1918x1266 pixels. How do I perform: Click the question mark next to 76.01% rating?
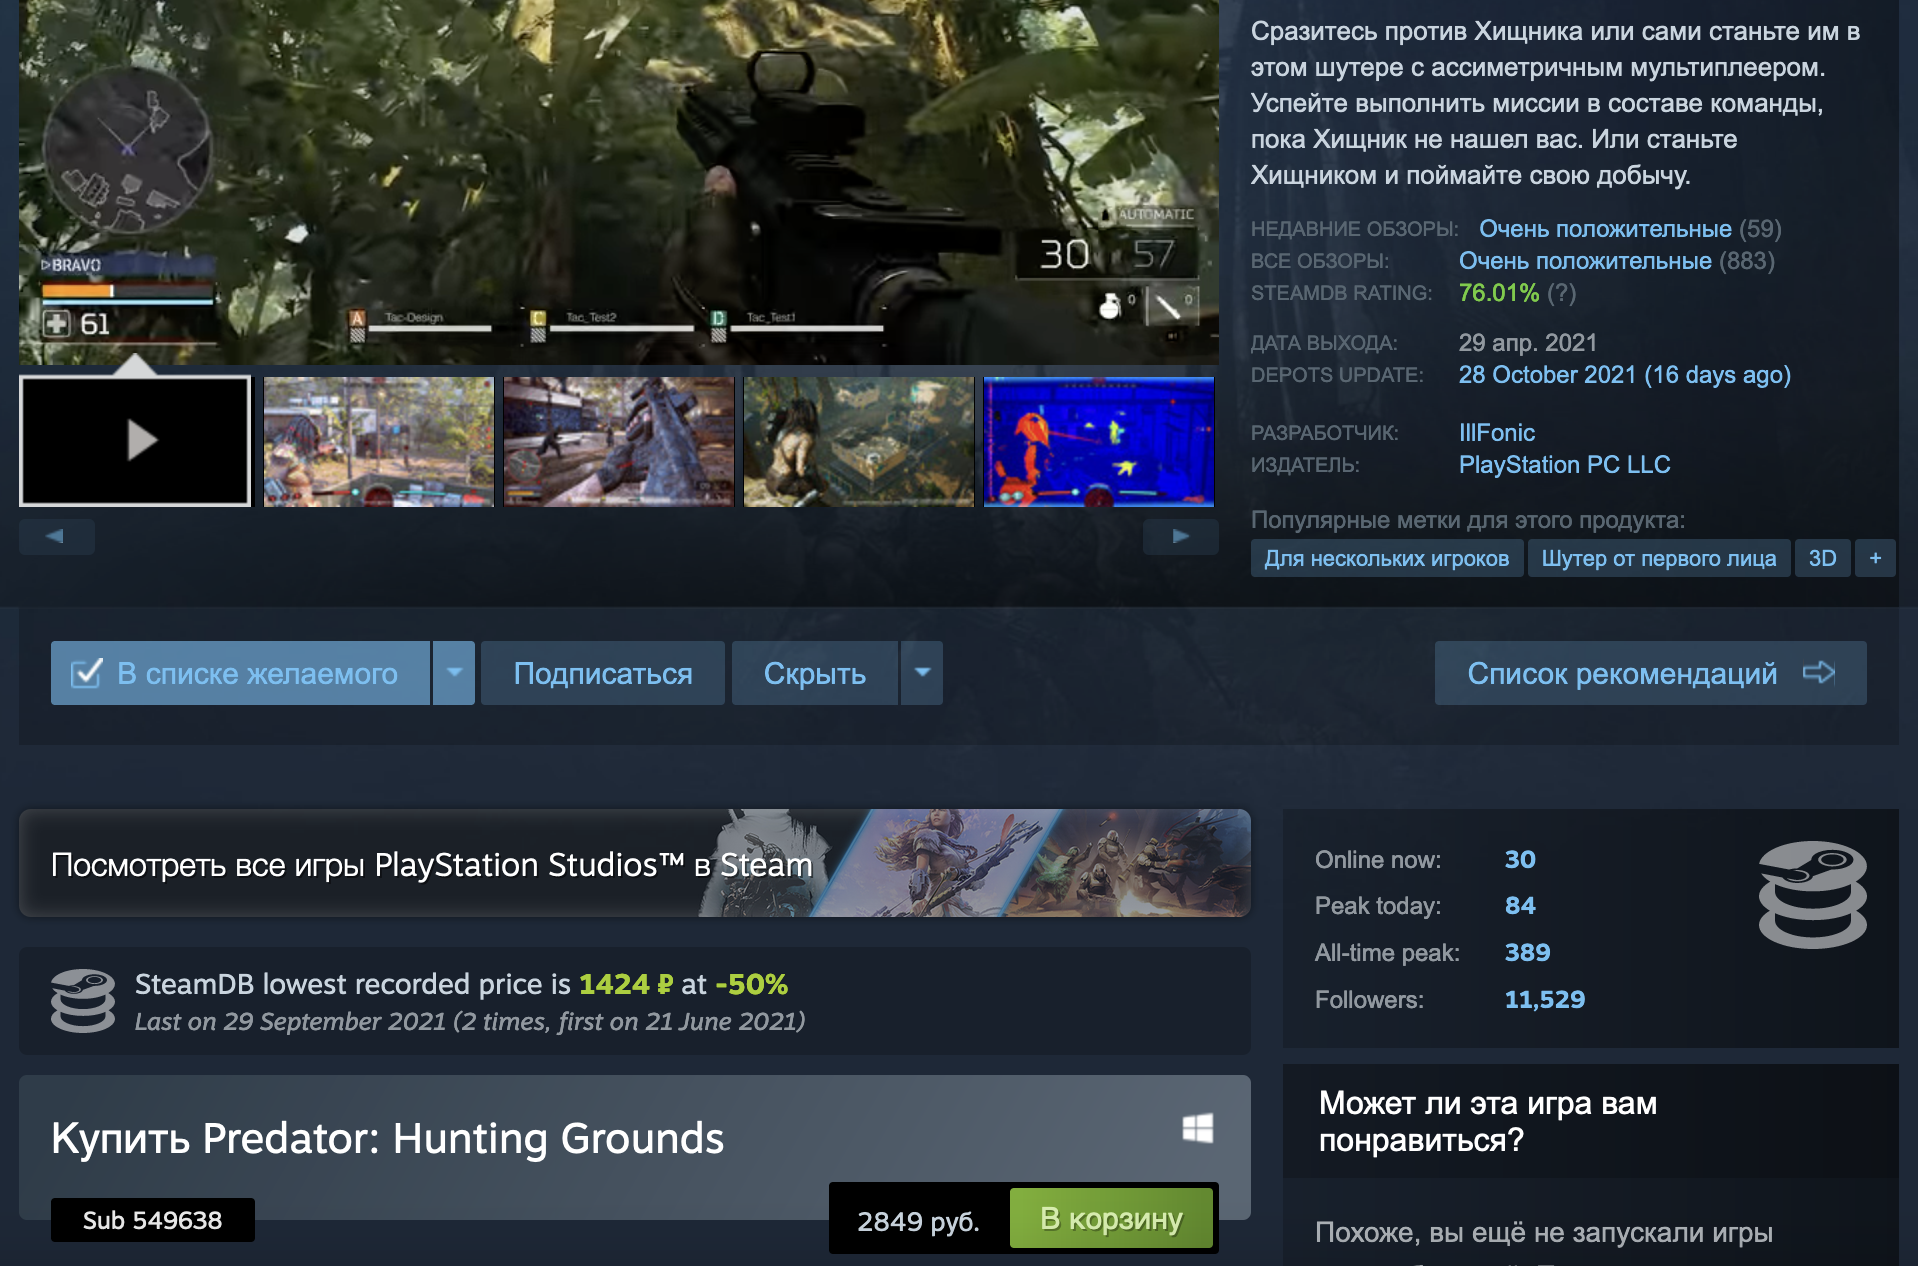(x=1561, y=293)
